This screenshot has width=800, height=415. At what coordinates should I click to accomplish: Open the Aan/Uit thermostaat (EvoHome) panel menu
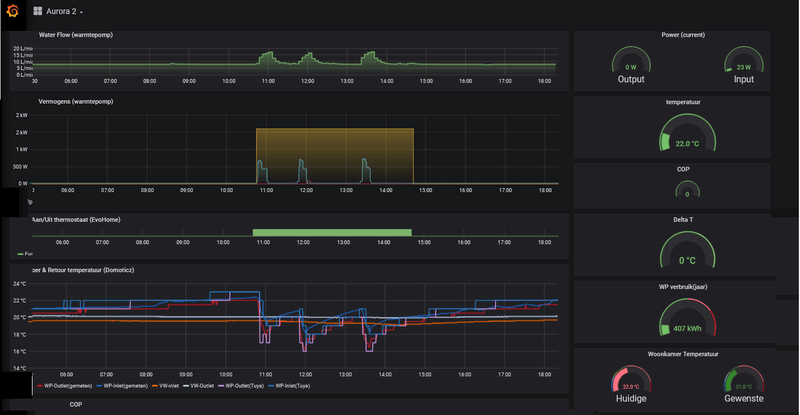[x=76, y=219]
